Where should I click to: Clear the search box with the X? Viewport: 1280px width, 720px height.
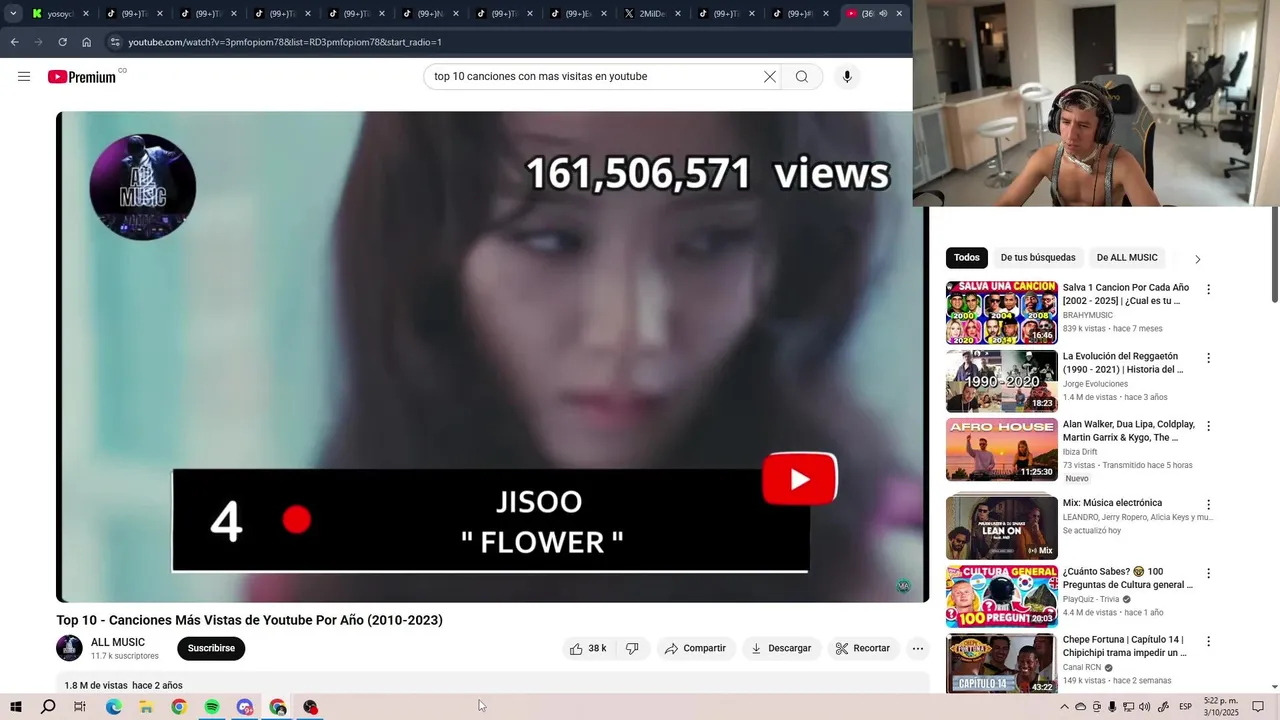(x=770, y=77)
